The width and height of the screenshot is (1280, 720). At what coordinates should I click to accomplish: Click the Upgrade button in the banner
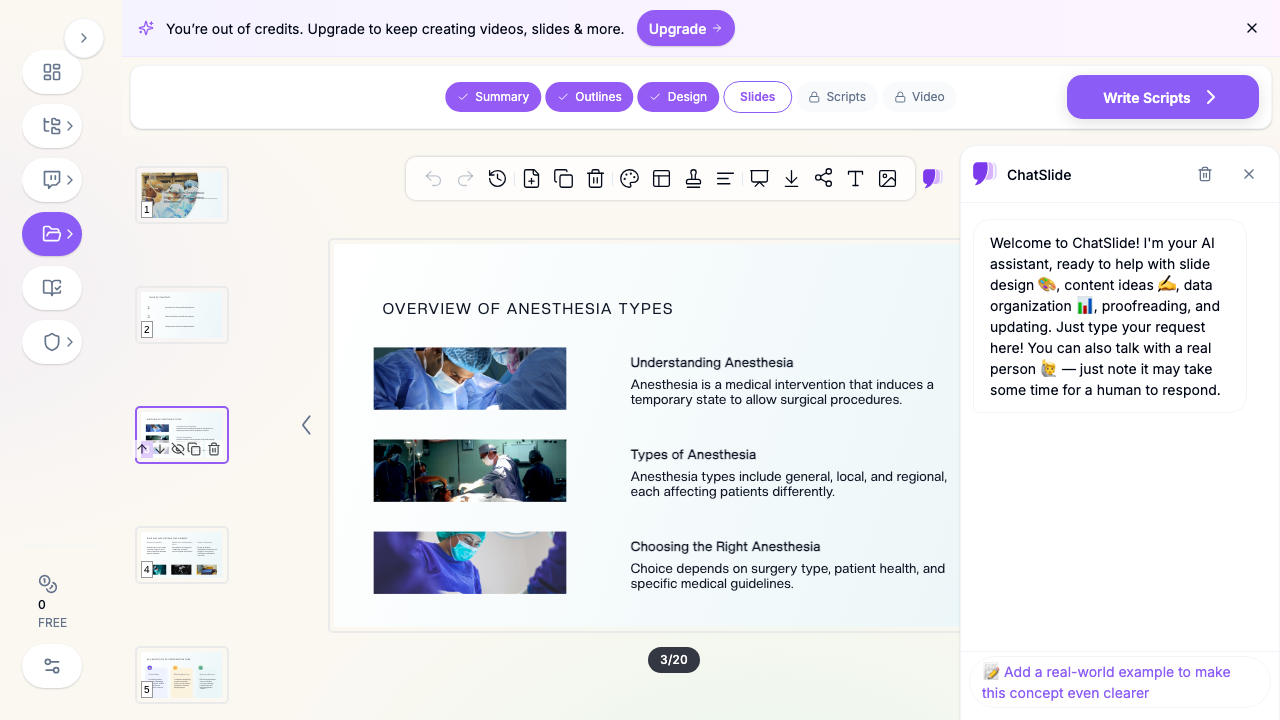(x=685, y=28)
